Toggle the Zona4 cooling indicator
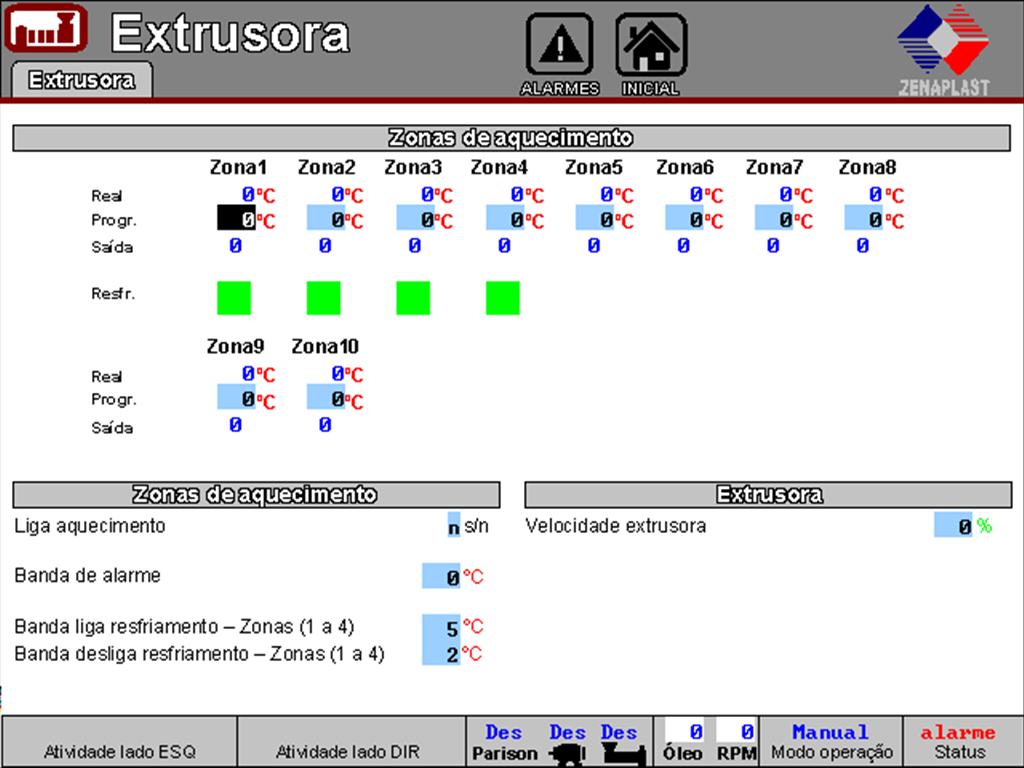The height and width of the screenshot is (768, 1024). 503,298
